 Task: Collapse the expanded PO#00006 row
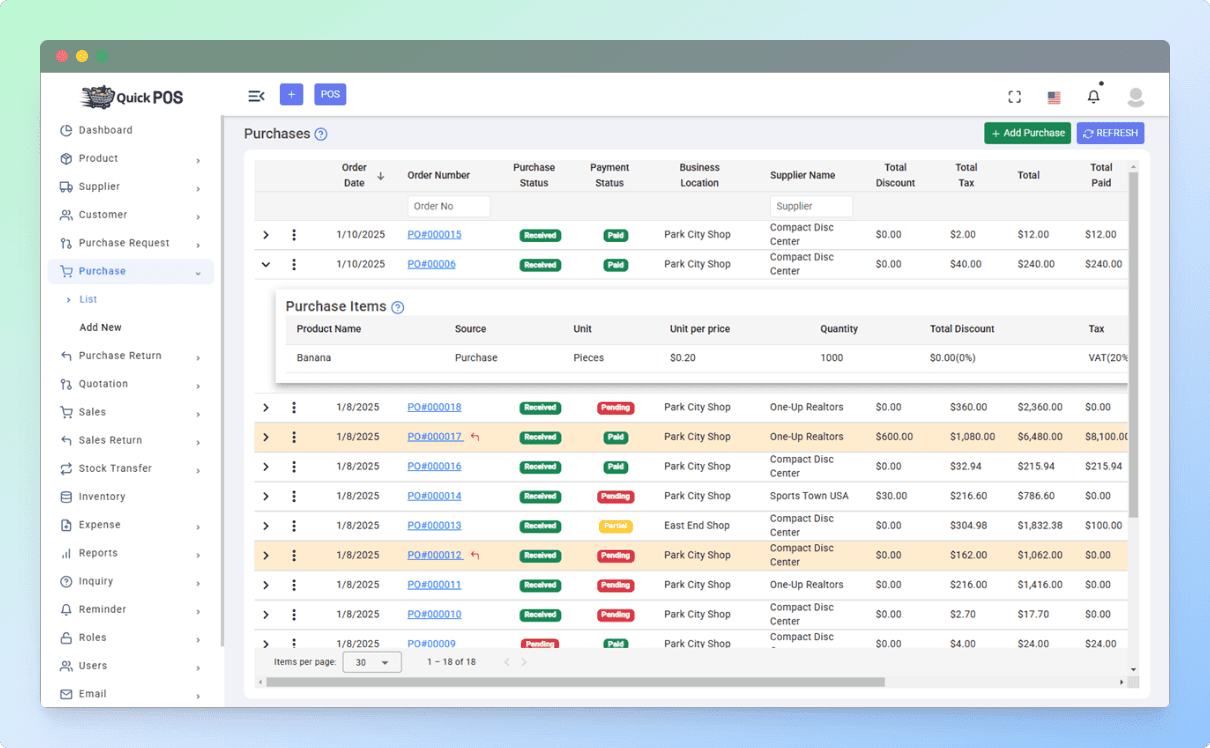266,264
